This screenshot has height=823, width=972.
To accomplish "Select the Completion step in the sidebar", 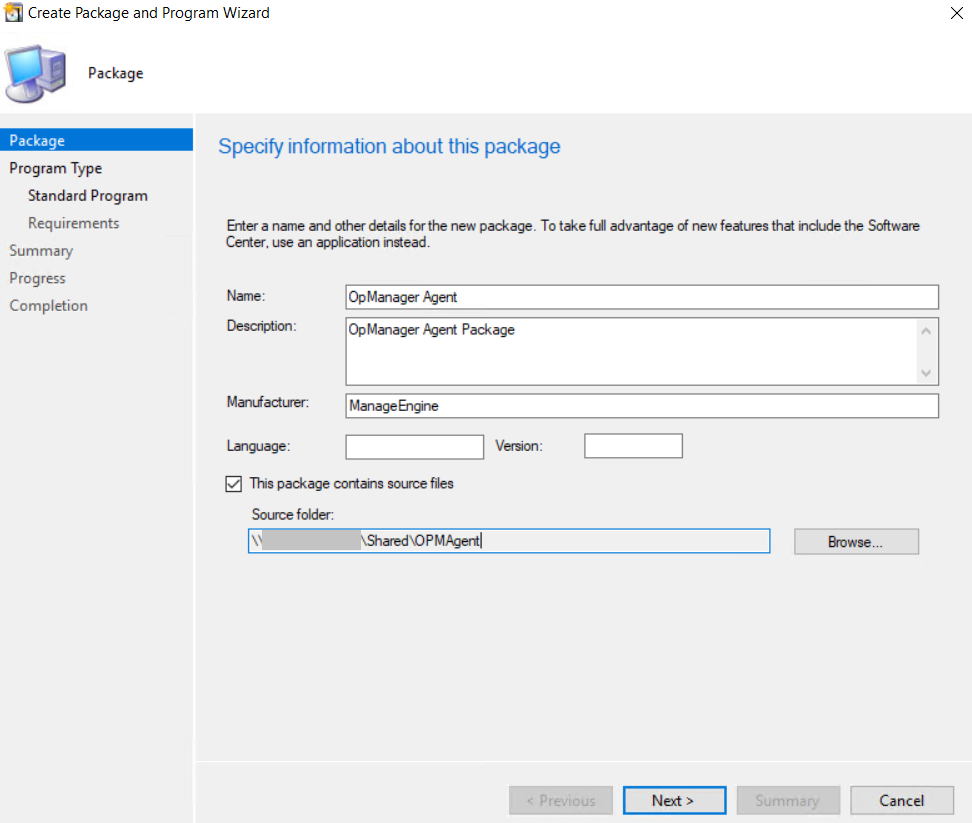I will [48, 305].
